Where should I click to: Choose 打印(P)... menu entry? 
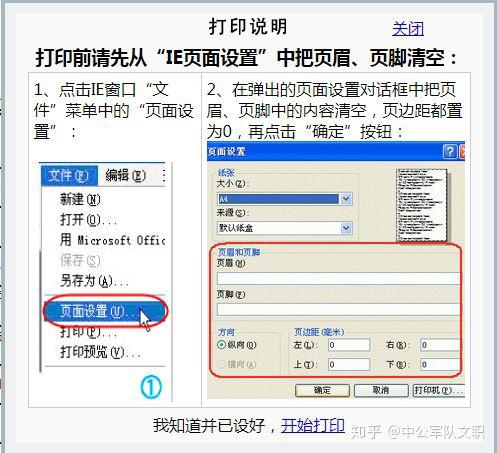(88, 332)
